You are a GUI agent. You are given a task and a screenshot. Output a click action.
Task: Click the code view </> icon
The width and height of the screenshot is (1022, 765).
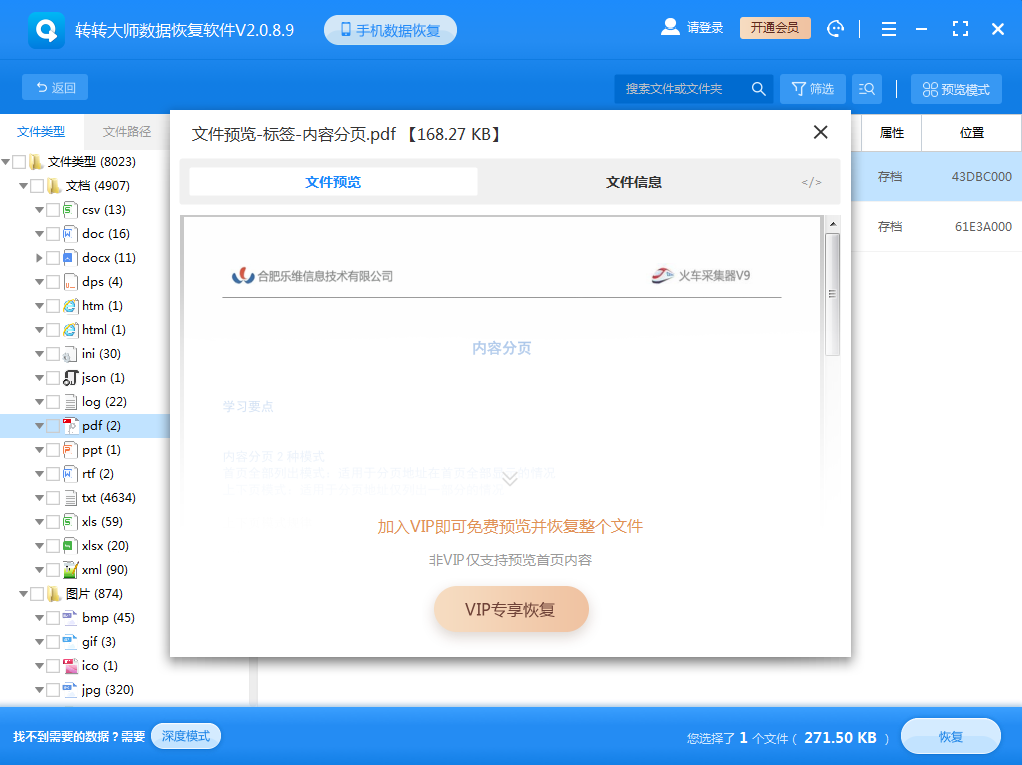[811, 182]
